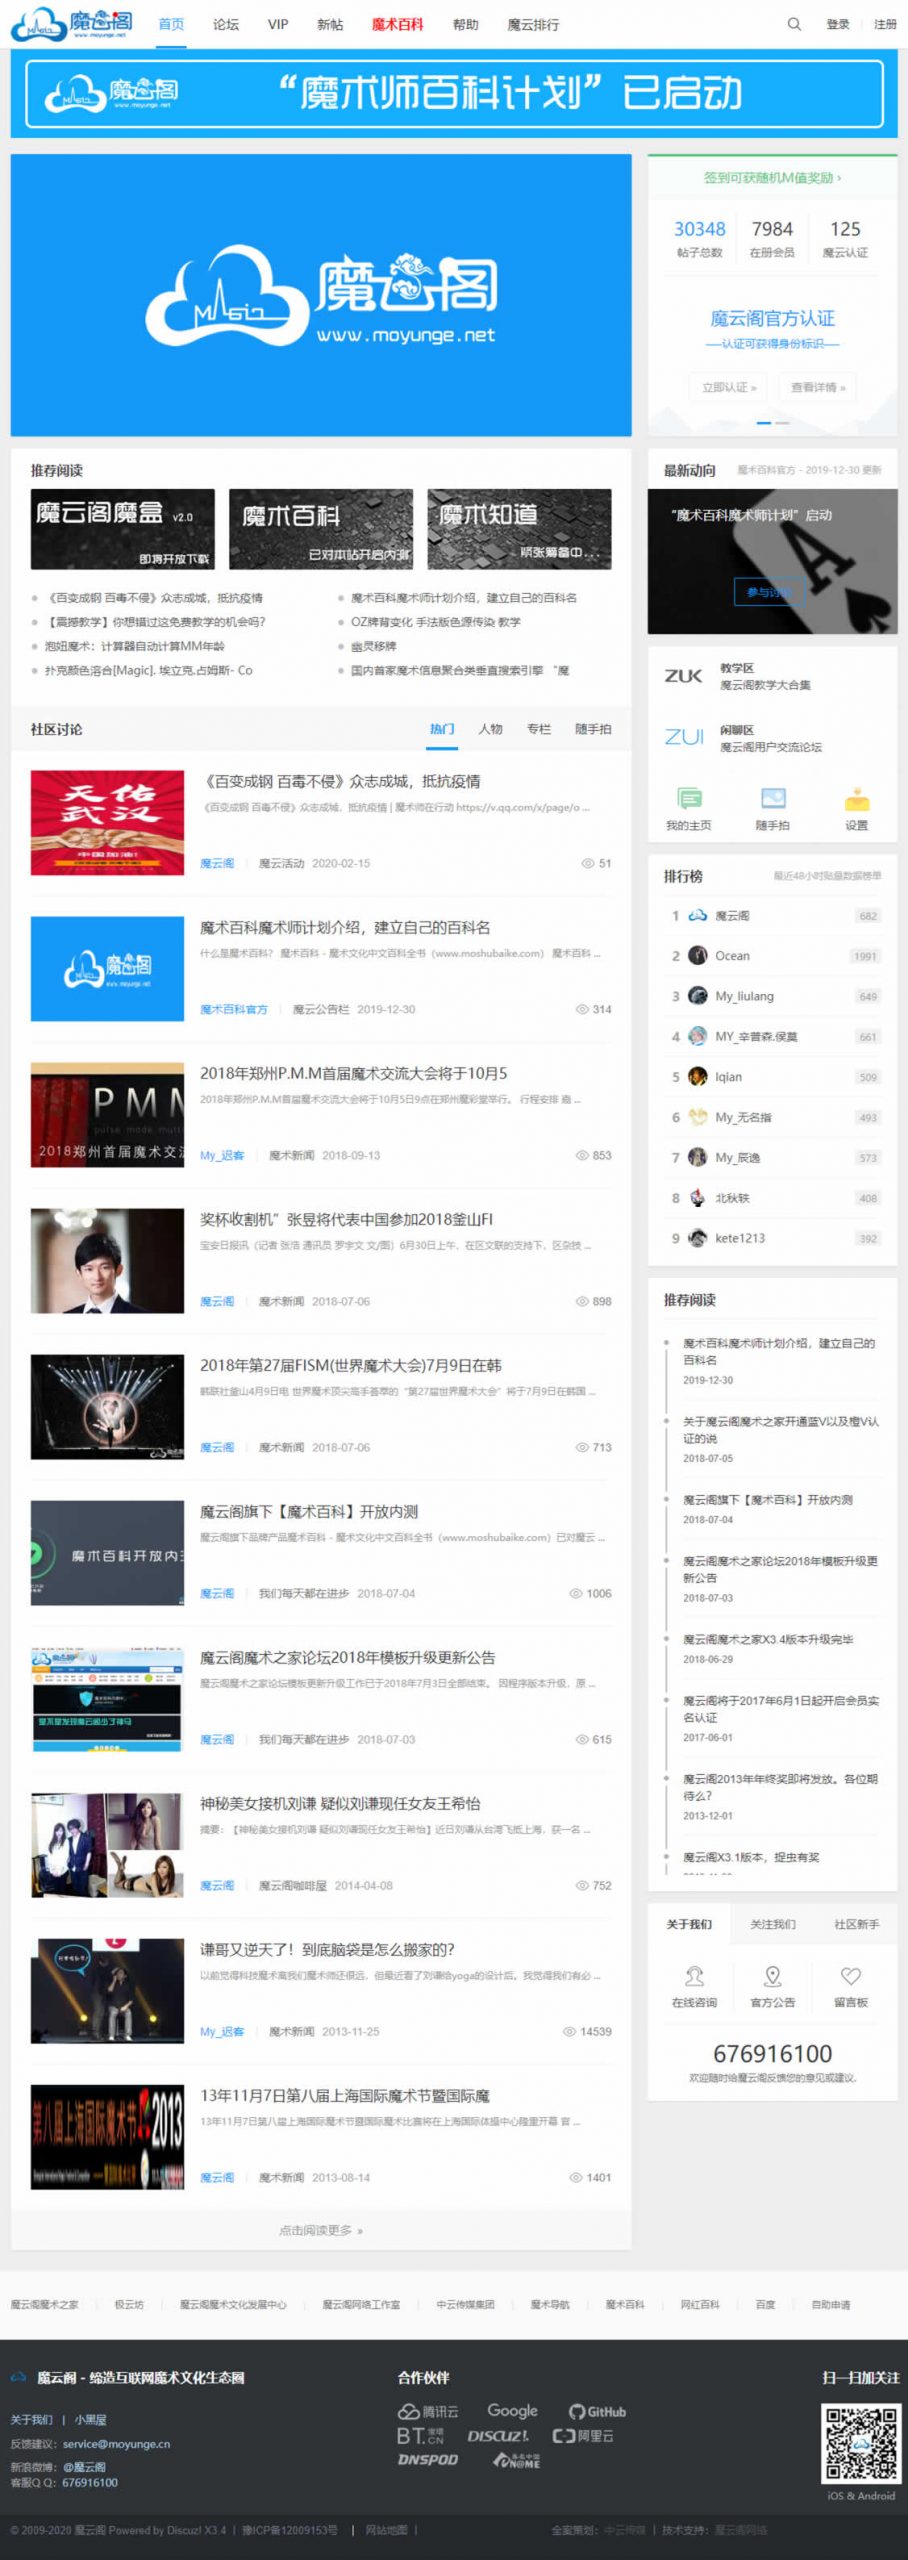The height and width of the screenshot is (2560, 908).
Task: Open the GitHub partner logo in footer
Action: [597, 2411]
